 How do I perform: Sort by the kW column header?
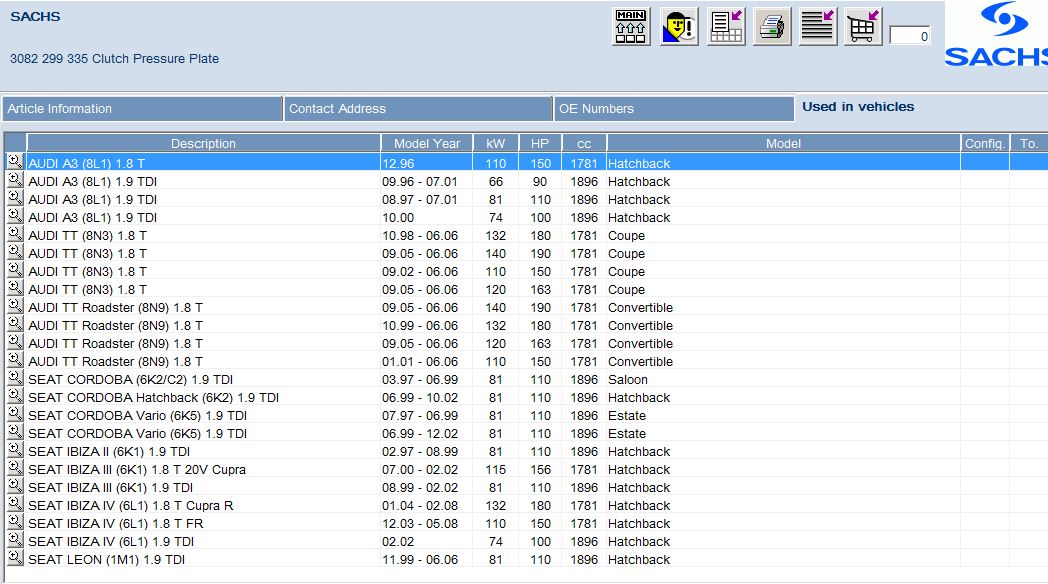(495, 143)
